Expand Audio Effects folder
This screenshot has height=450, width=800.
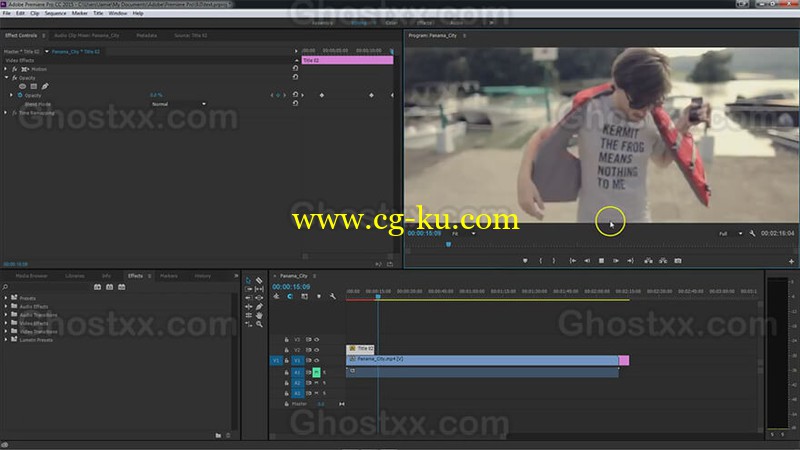pyautogui.click(x=6, y=306)
